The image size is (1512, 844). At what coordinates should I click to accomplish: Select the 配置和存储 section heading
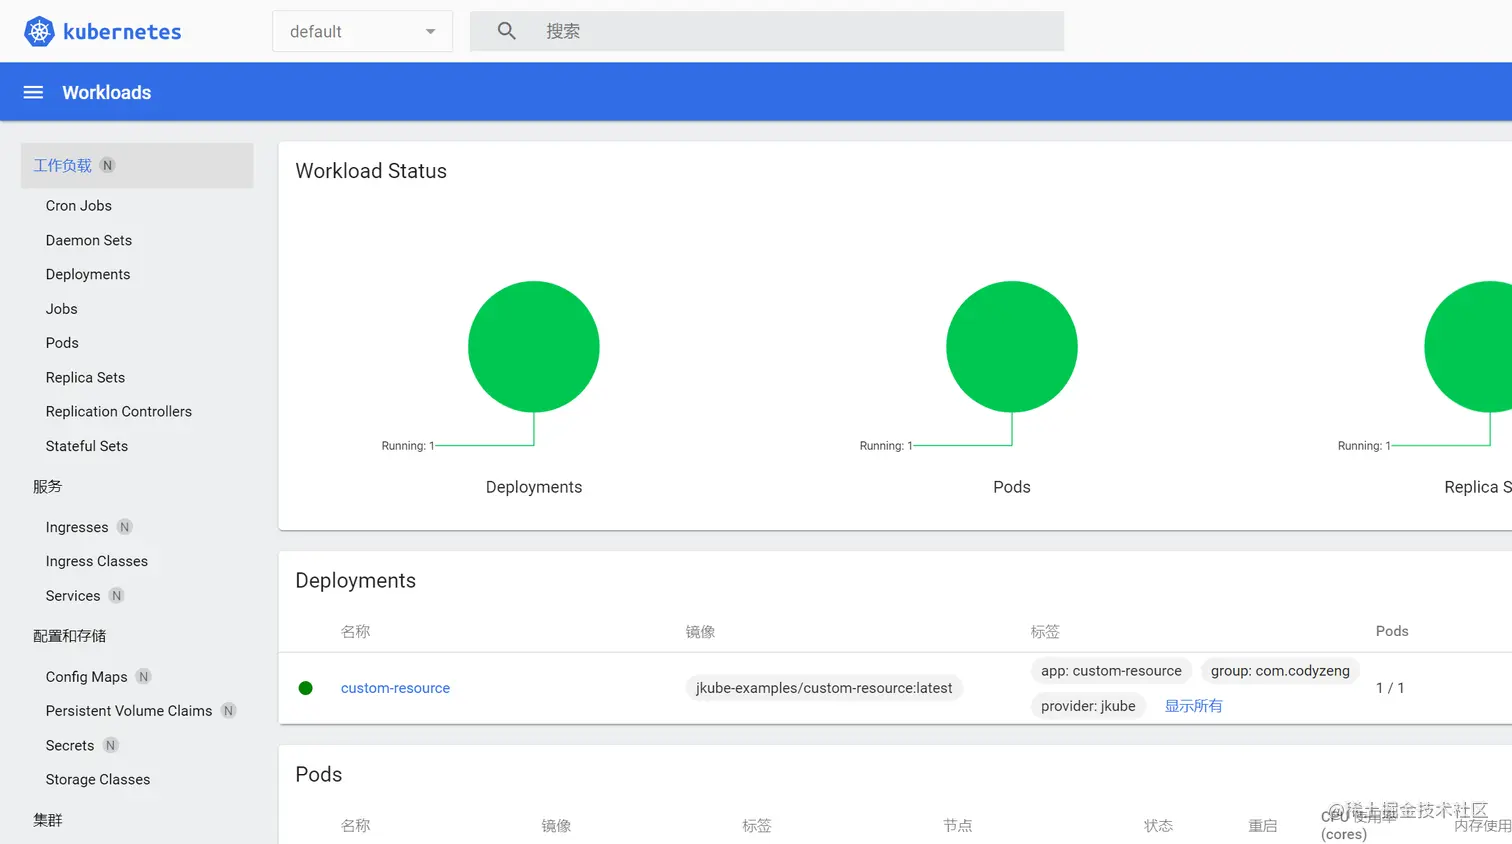tap(69, 636)
